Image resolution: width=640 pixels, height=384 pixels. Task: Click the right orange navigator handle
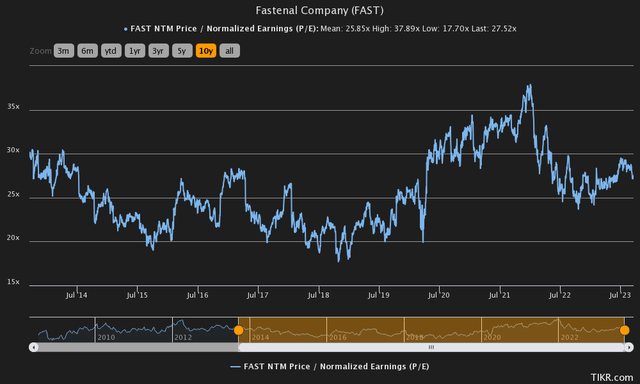pyautogui.click(x=624, y=330)
